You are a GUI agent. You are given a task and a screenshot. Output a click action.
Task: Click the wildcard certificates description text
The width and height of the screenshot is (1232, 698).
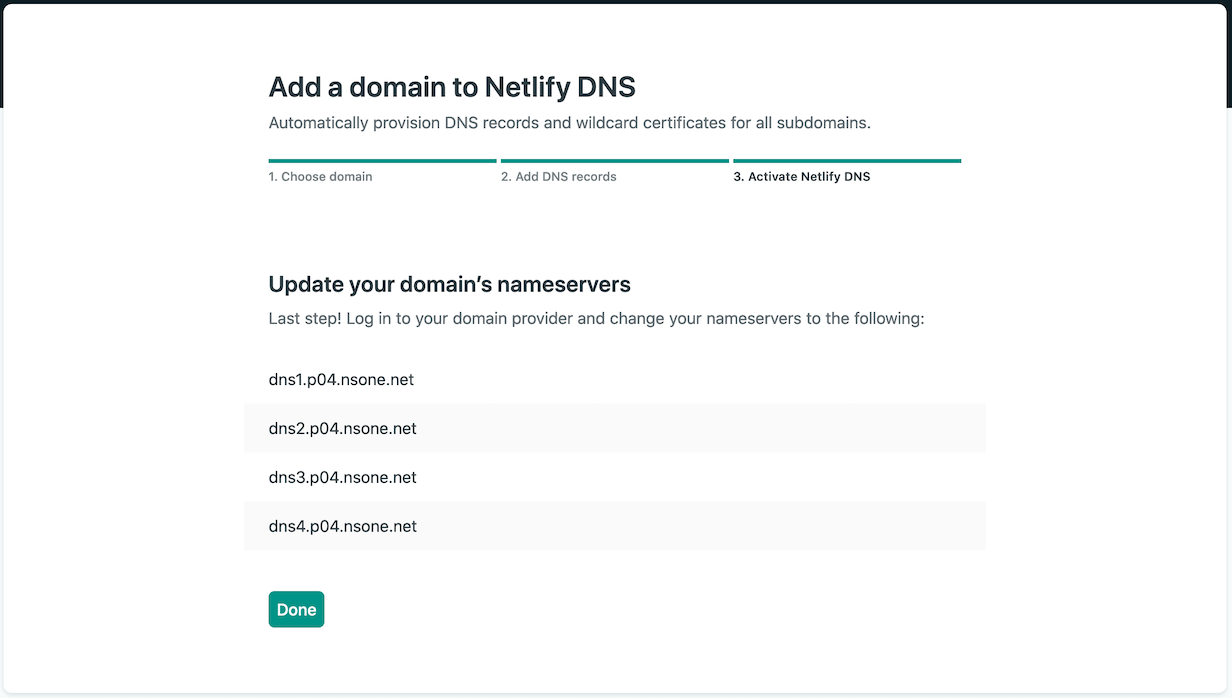coord(568,122)
